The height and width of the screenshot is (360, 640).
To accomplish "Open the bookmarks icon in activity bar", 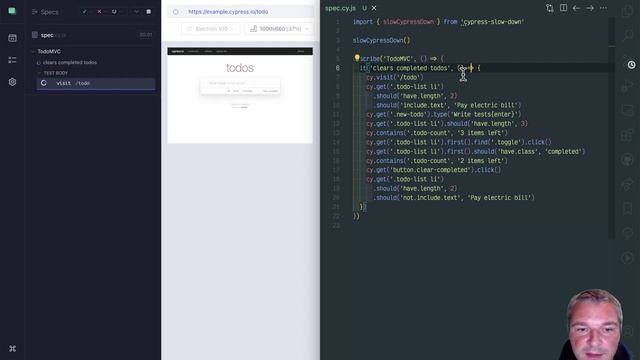I will (x=627, y=209).
